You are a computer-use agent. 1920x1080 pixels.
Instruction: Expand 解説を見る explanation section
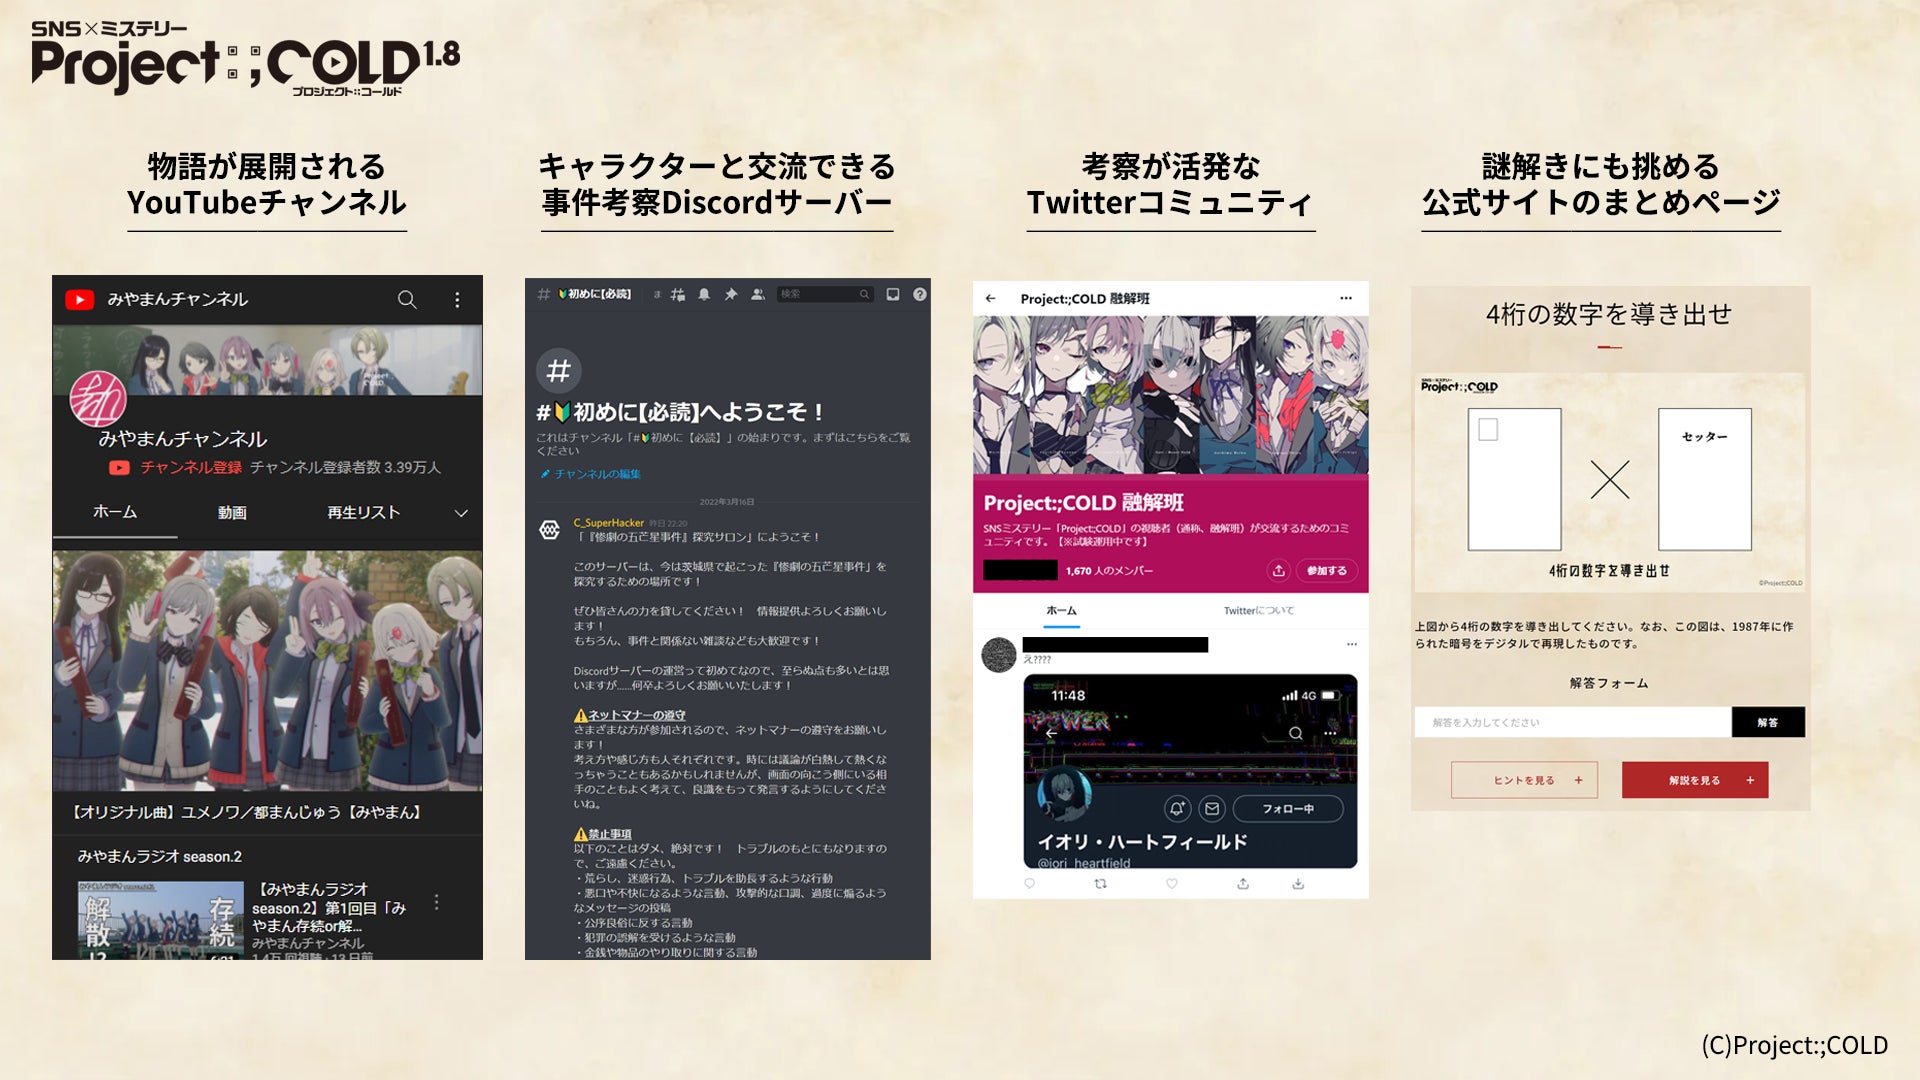pyautogui.click(x=1695, y=780)
